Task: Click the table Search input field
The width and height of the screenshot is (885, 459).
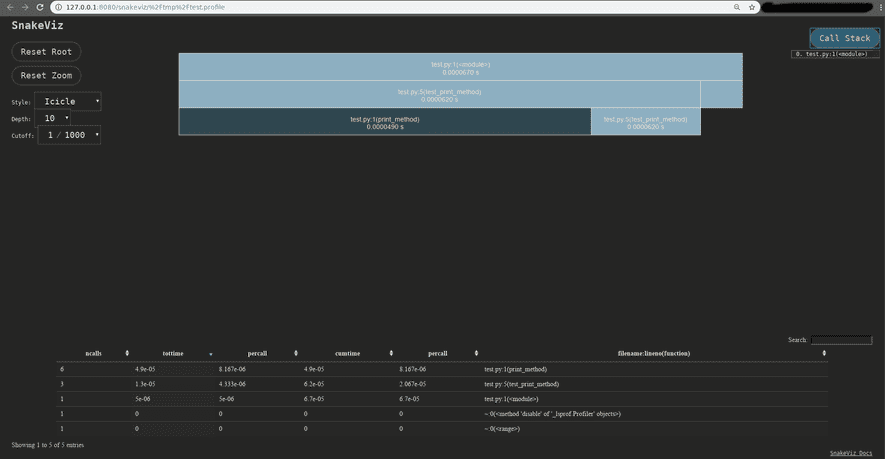Action: point(841,340)
